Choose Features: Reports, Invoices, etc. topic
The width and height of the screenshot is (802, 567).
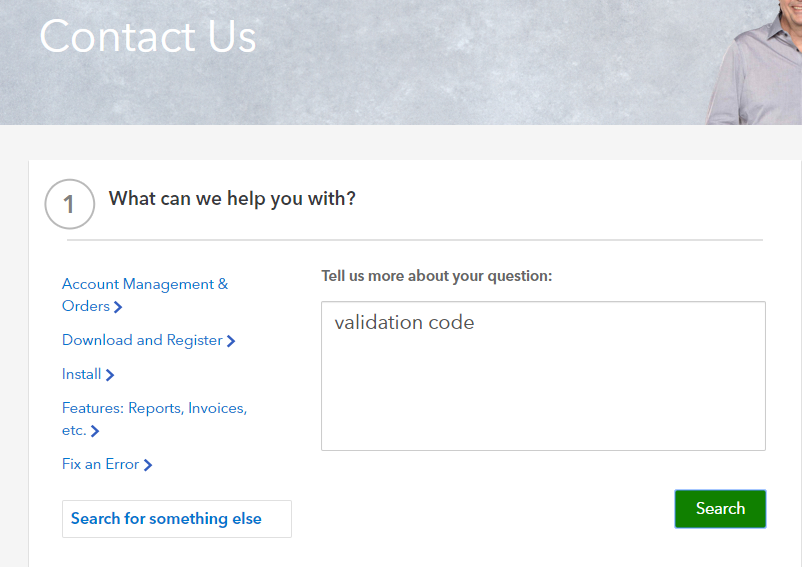[154, 408]
